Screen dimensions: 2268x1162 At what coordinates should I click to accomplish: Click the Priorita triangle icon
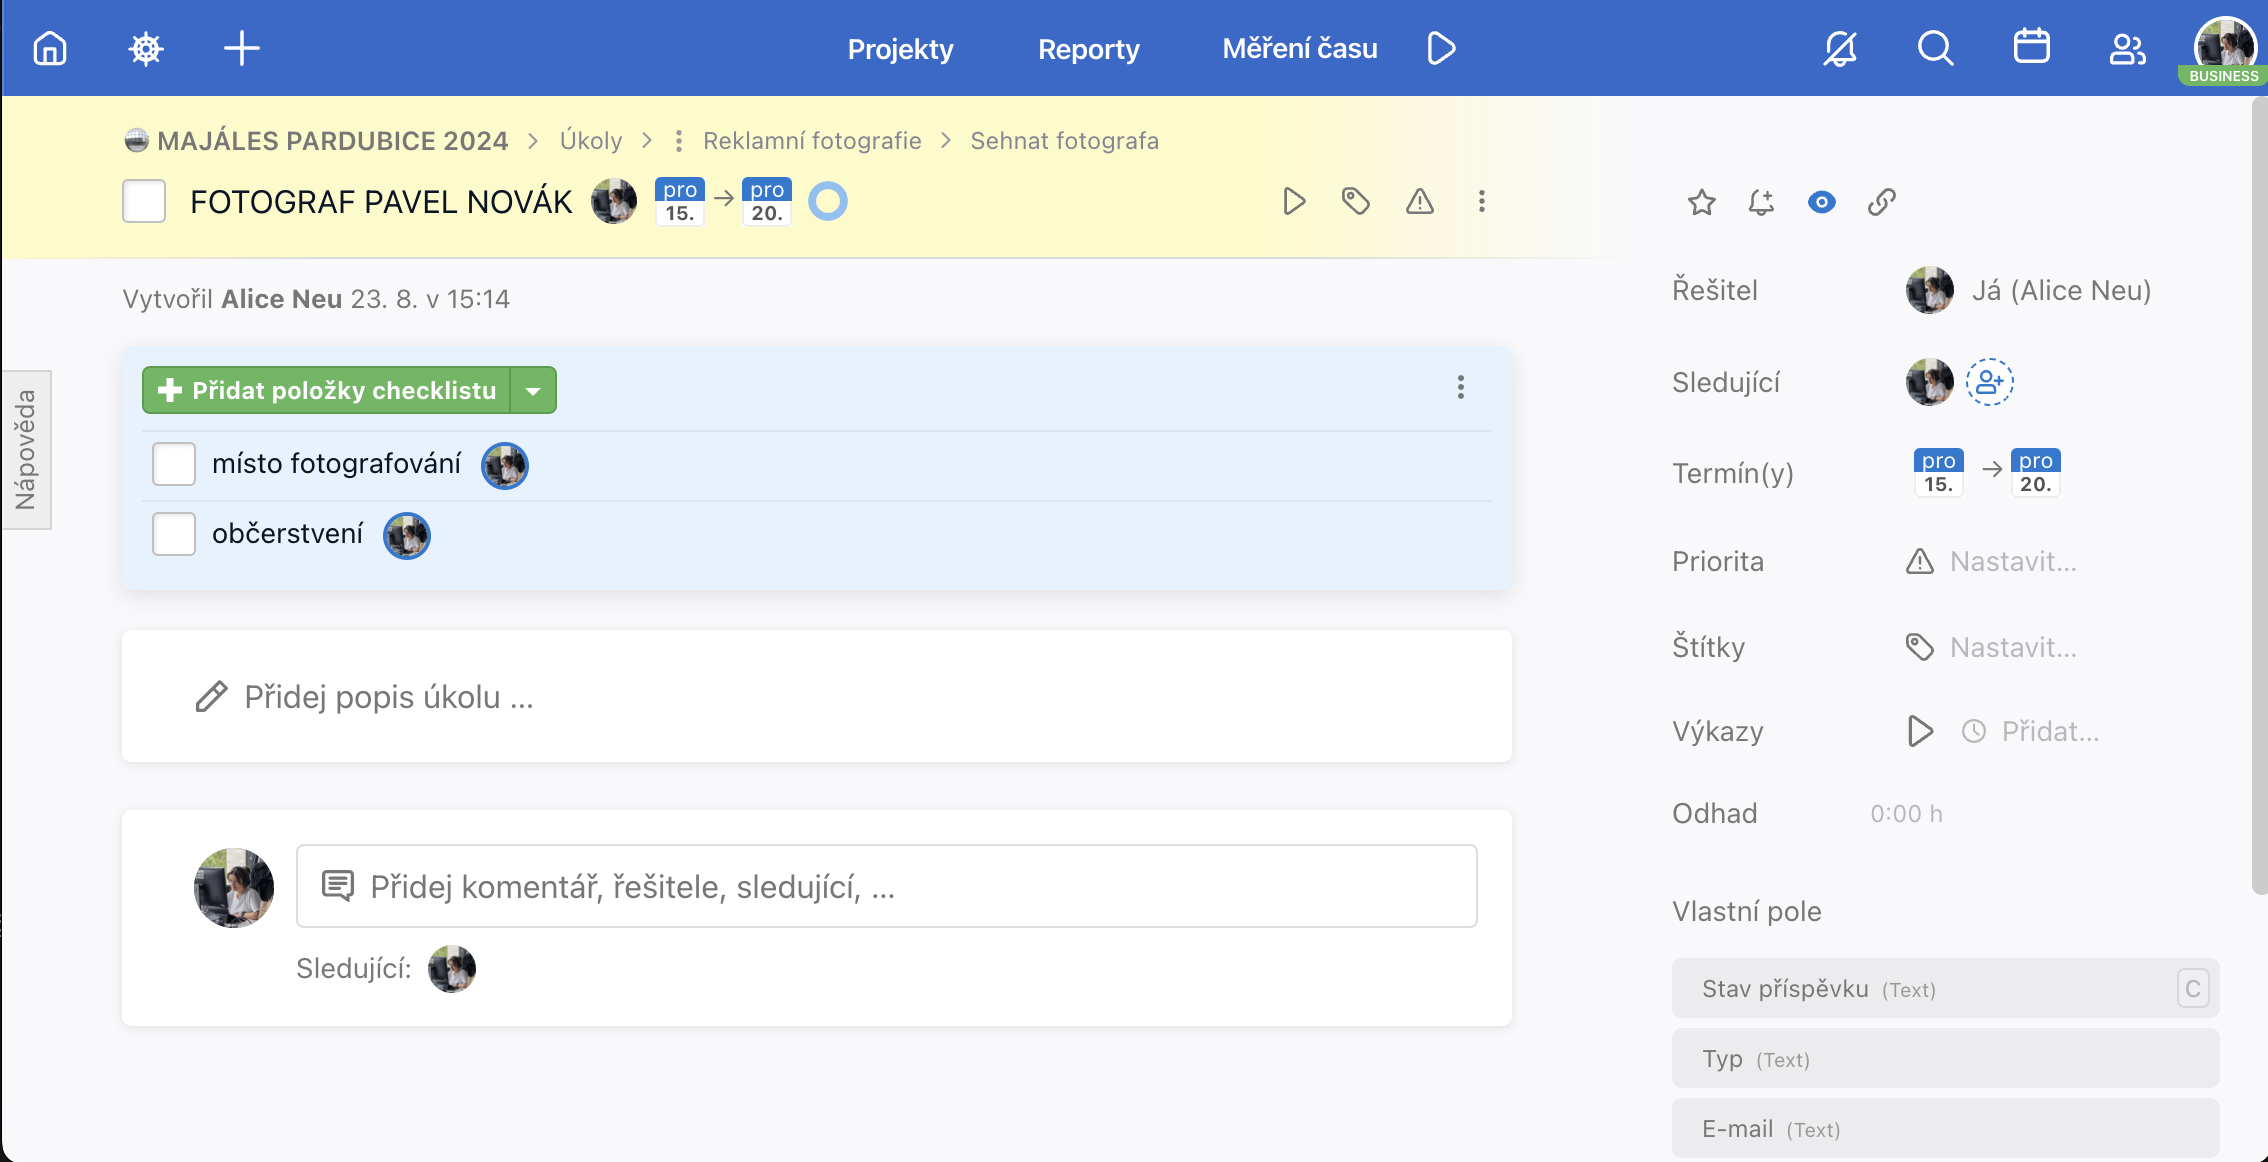1920,561
